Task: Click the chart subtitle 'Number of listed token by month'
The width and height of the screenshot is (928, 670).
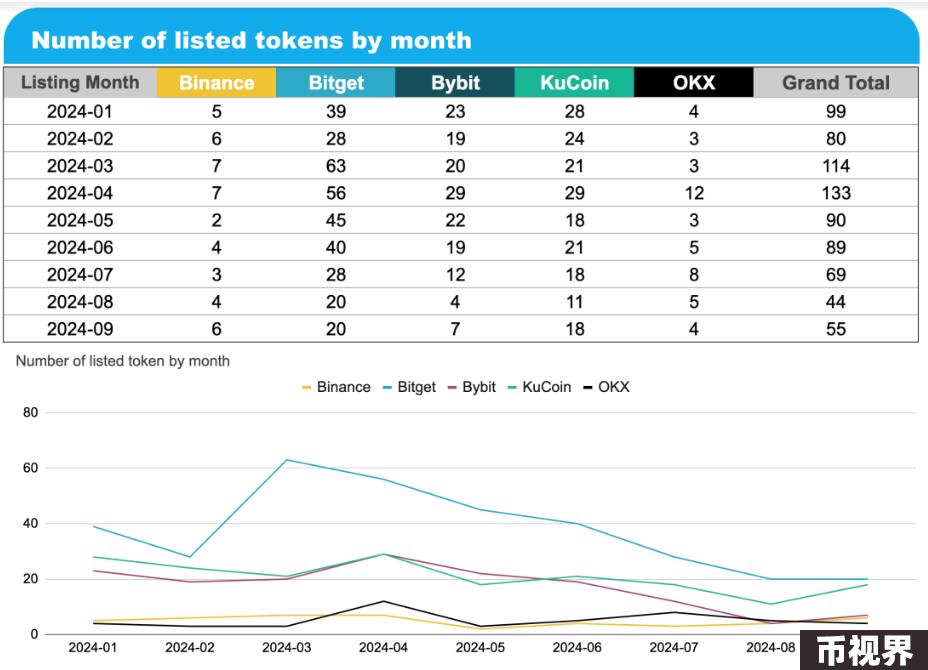Action: [123, 361]
